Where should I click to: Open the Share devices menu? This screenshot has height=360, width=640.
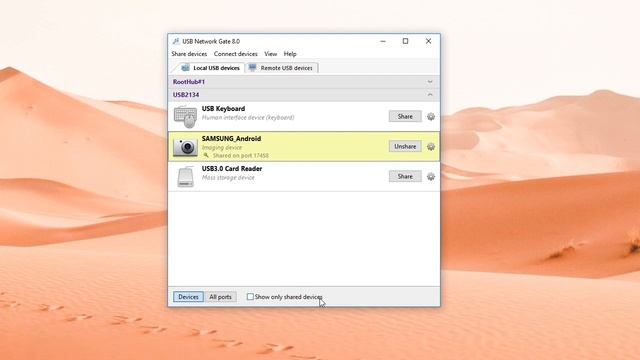click(189, 54)
